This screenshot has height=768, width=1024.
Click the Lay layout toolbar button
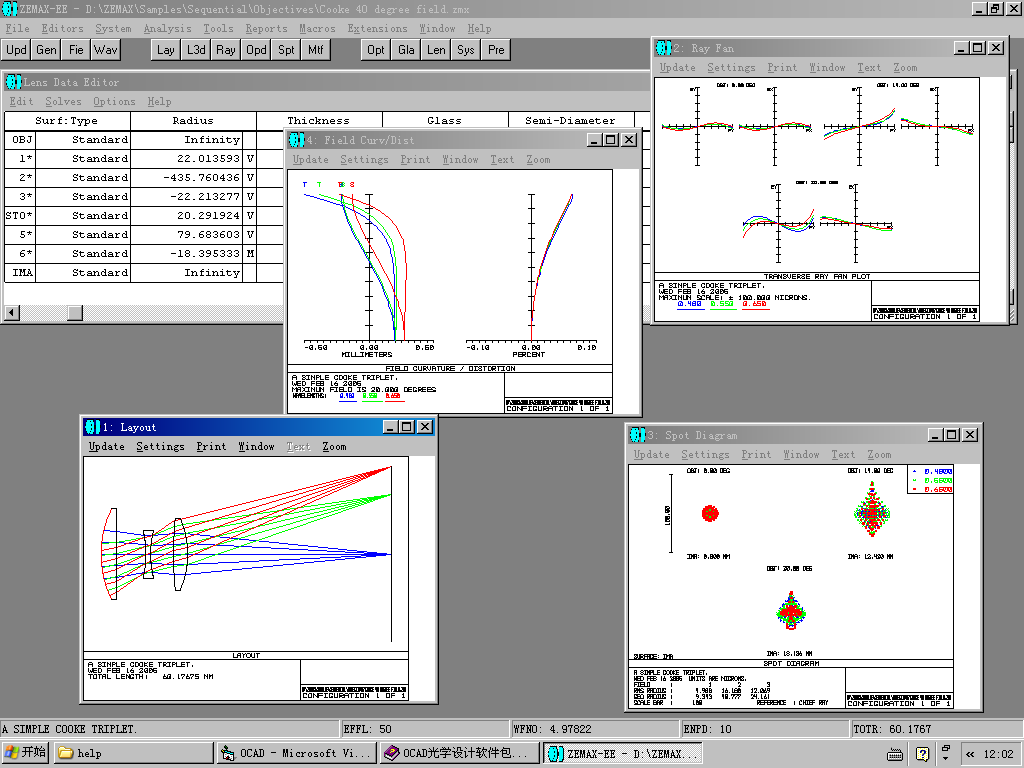[166, 49]
